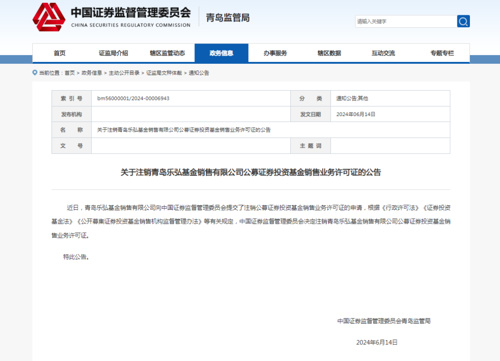
Task: Click the 2024年6月14日 date at bottom
Action: [377, 342]
